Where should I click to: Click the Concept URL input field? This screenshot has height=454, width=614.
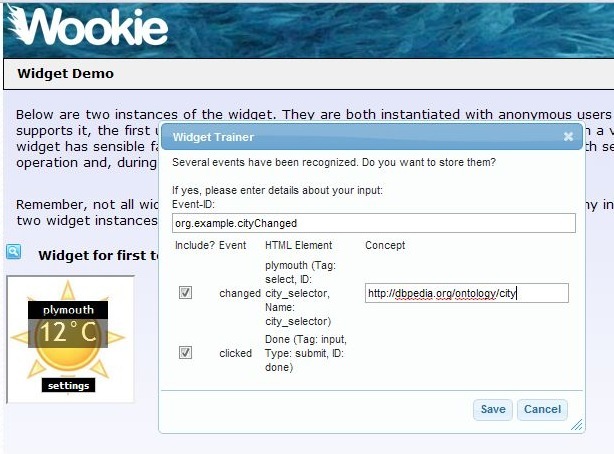467,293
